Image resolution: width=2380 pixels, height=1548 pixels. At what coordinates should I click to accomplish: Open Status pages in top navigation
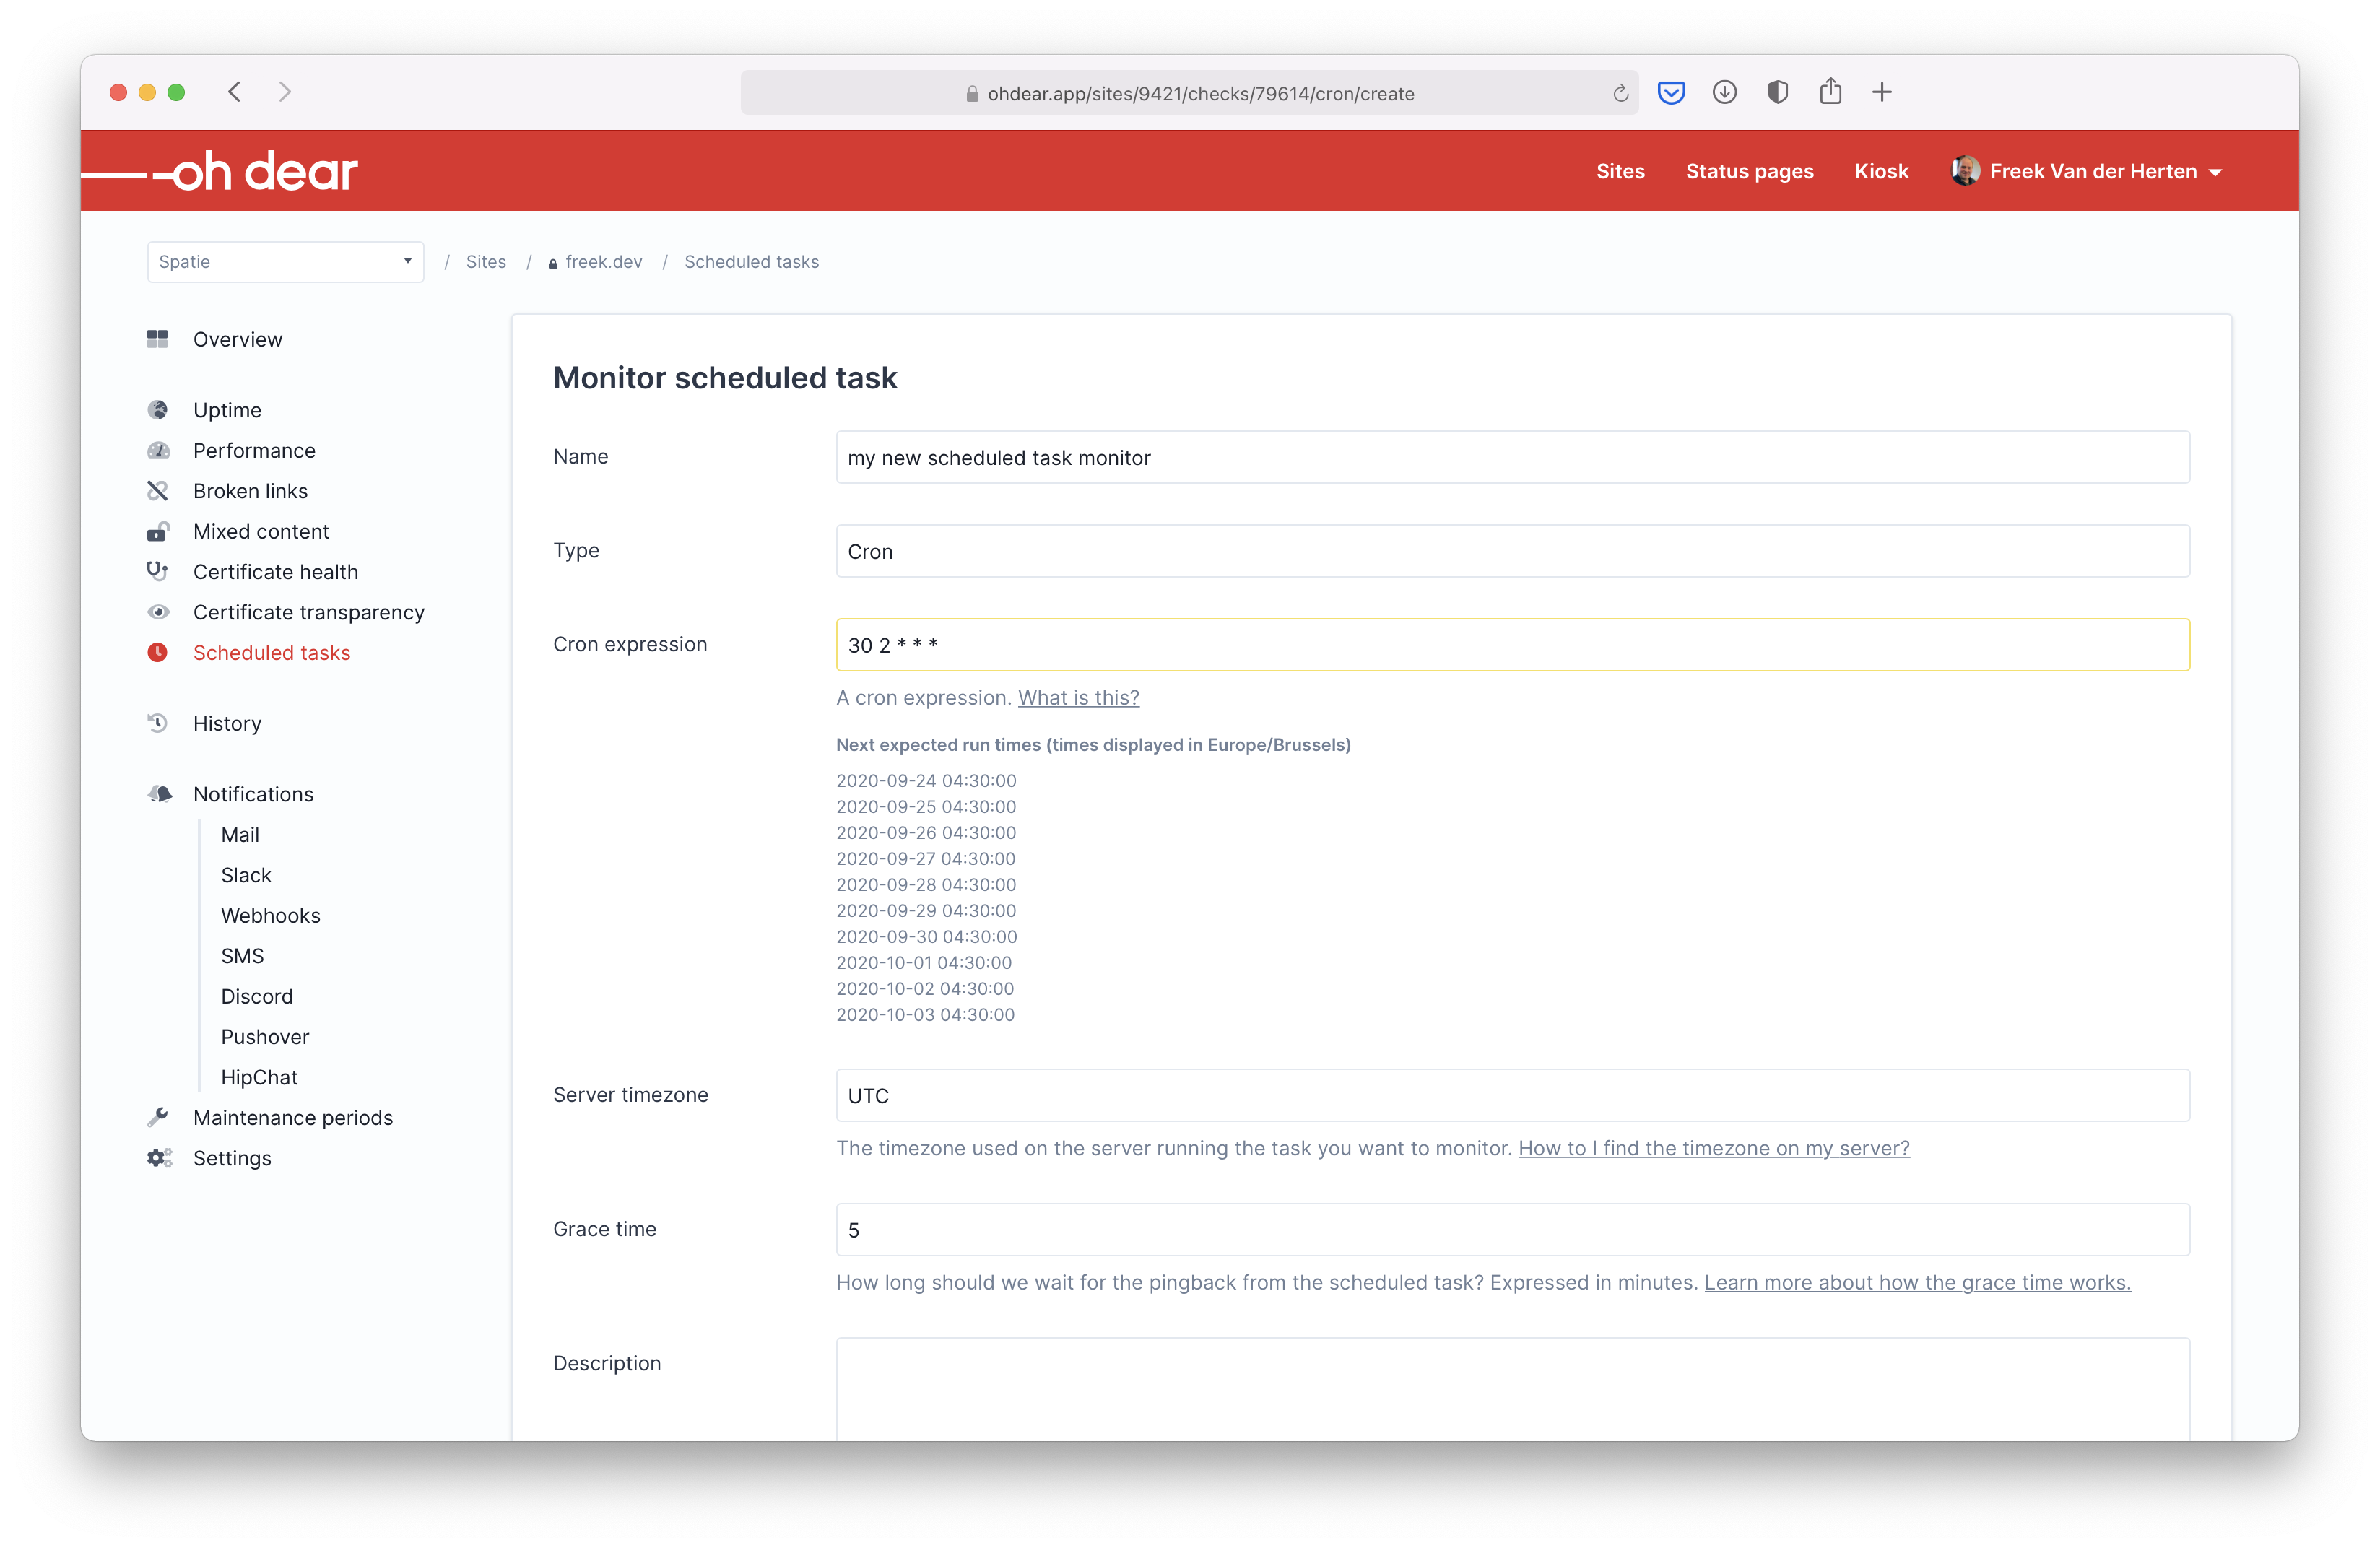pyautogui.click(x=1749, y=171)
